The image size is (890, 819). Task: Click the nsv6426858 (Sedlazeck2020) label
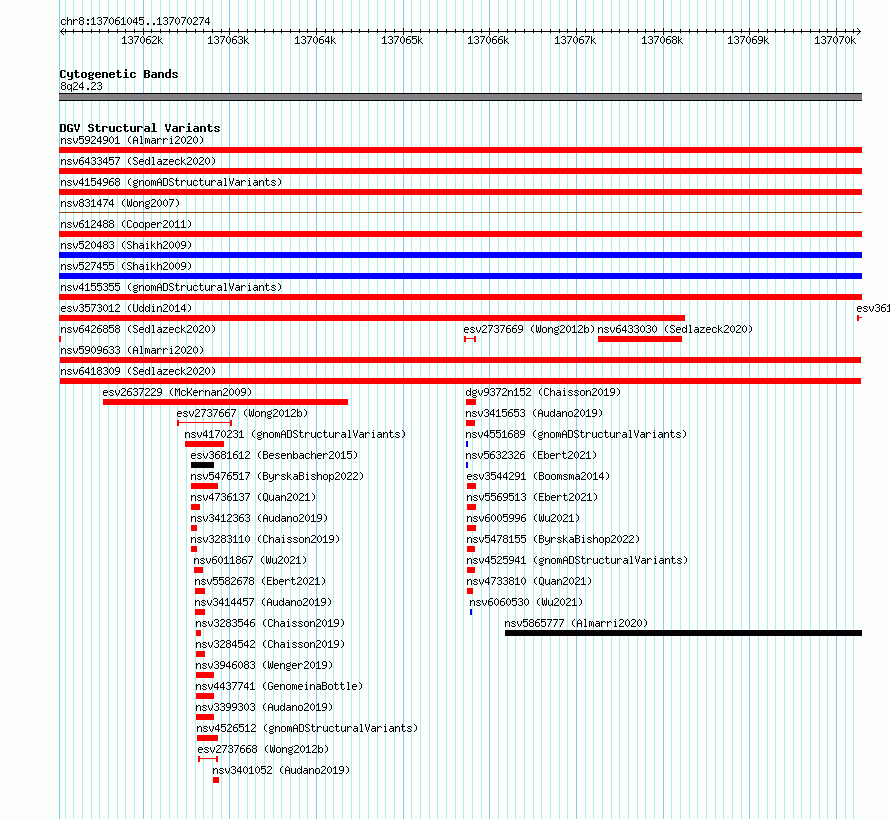coord(138,329)
